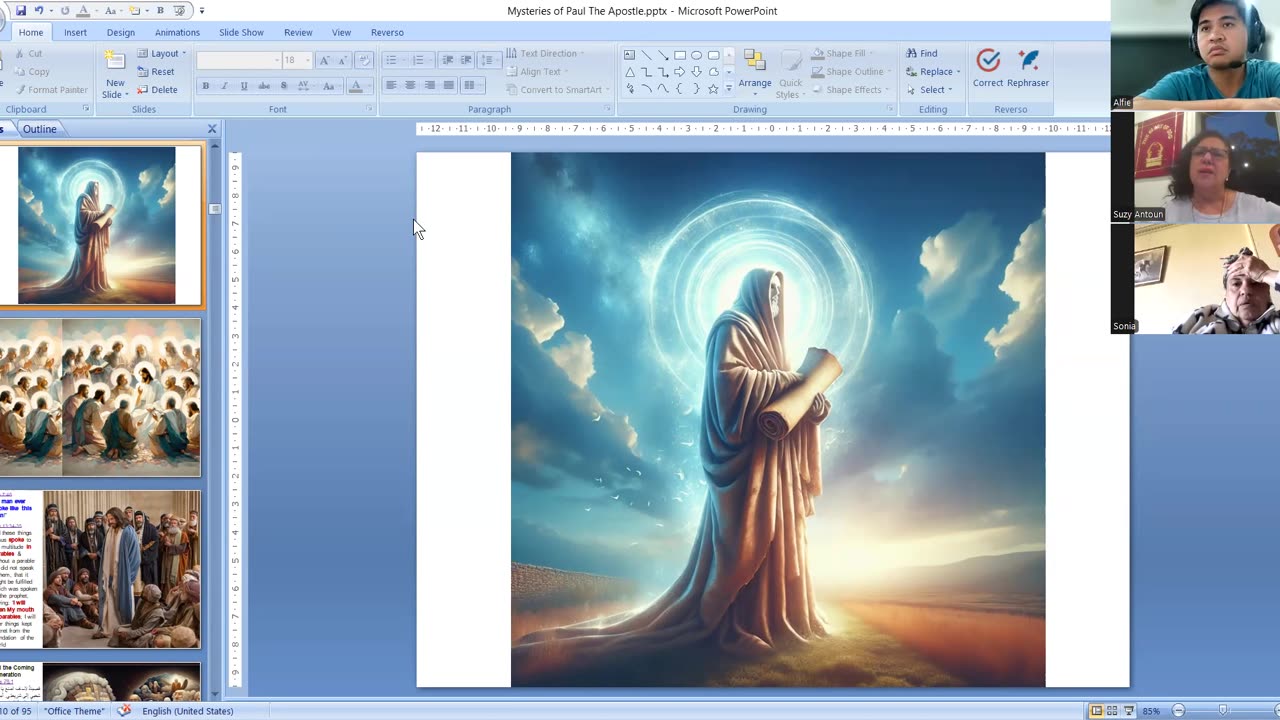The height and width of the screenshot is (720, 1280).
Task: Click English (United States) language indicator
Action: (187, 711)
